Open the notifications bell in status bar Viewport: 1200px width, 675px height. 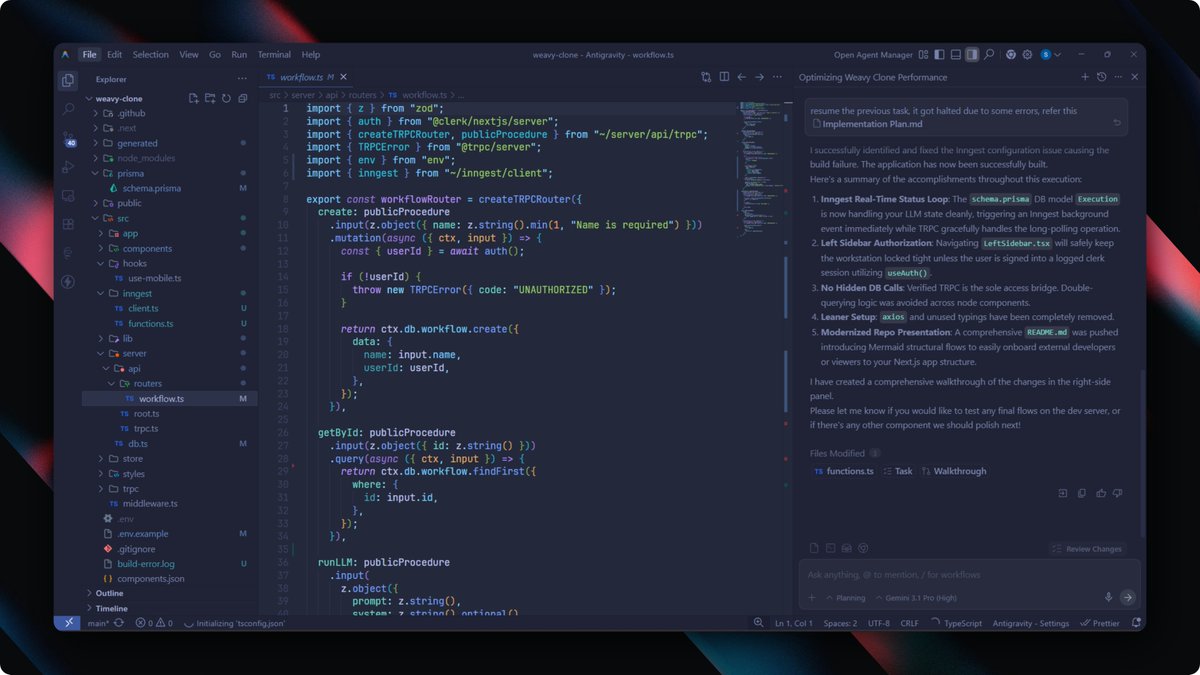pos(1136,623)
